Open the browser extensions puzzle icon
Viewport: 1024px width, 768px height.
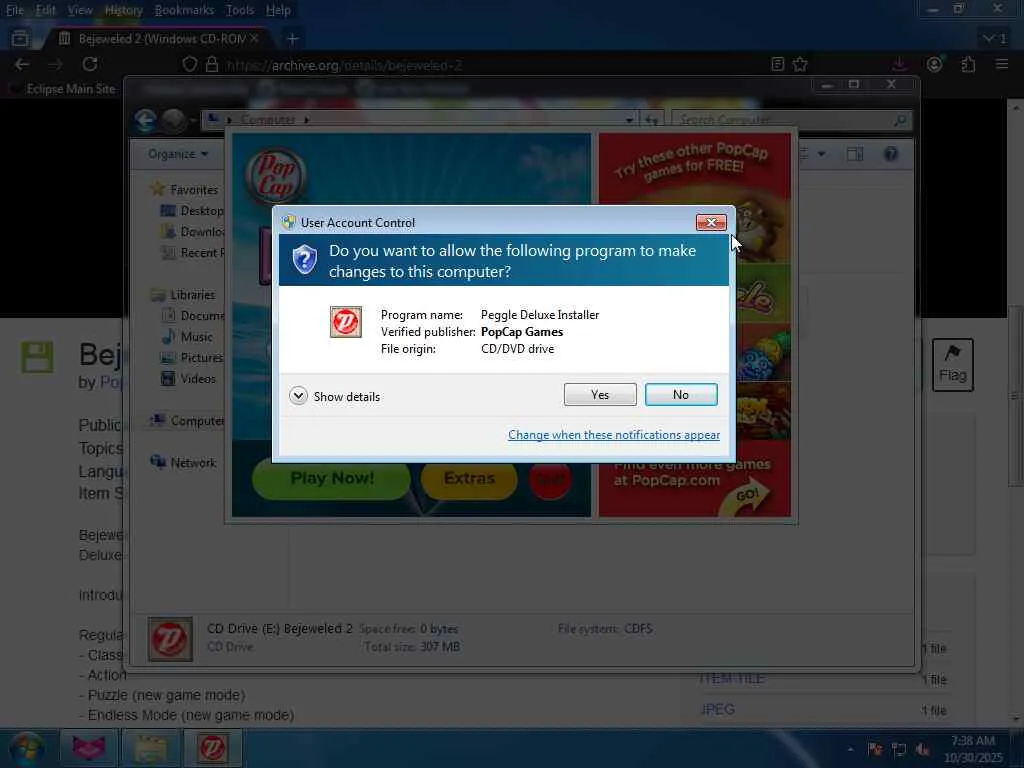(x=968, y=64)
